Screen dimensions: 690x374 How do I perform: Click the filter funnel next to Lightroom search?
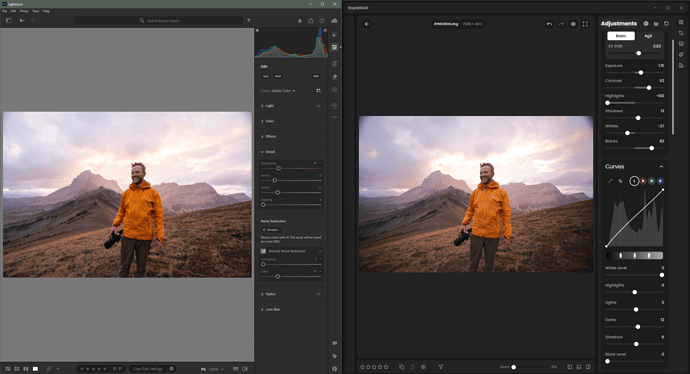coord(249,21)
